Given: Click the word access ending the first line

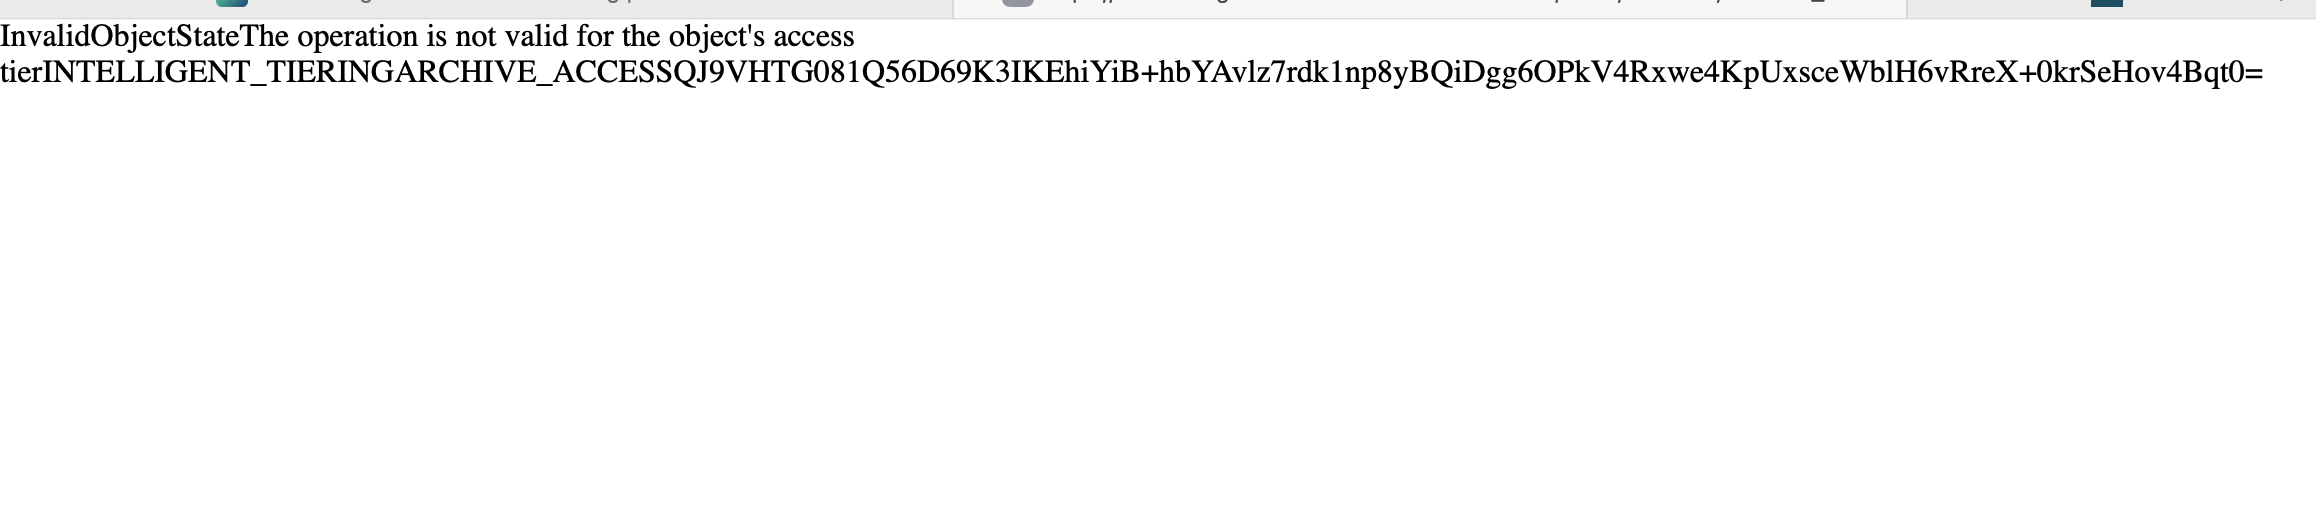Looking at the screenshot, I should point(814,37).
